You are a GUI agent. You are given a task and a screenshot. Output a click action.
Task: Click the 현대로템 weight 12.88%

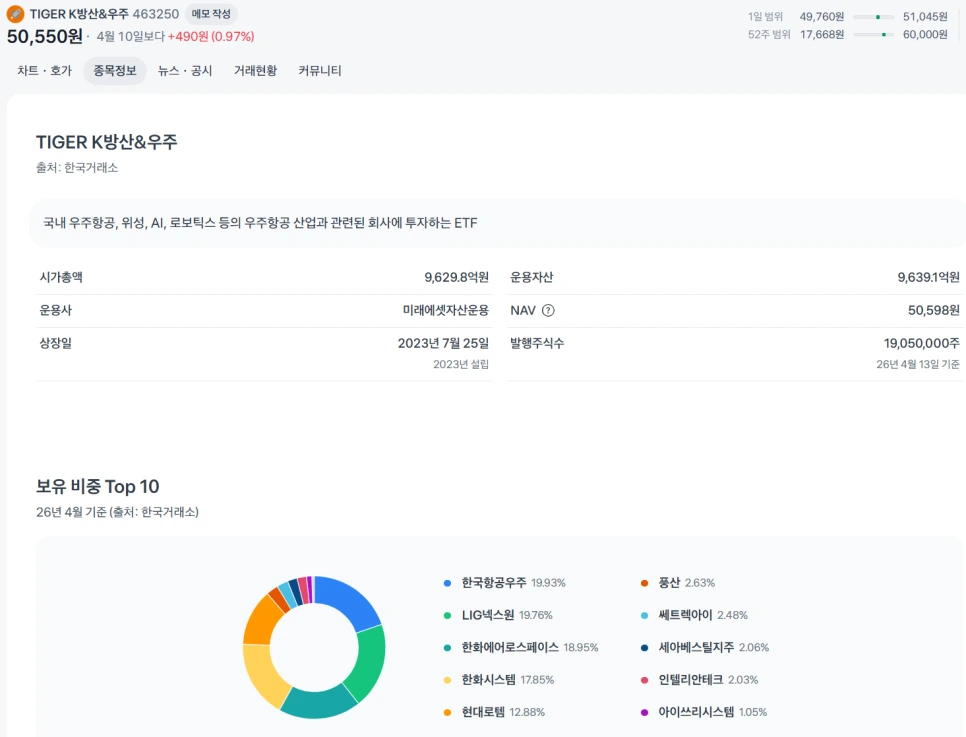[x=527, y=712]
